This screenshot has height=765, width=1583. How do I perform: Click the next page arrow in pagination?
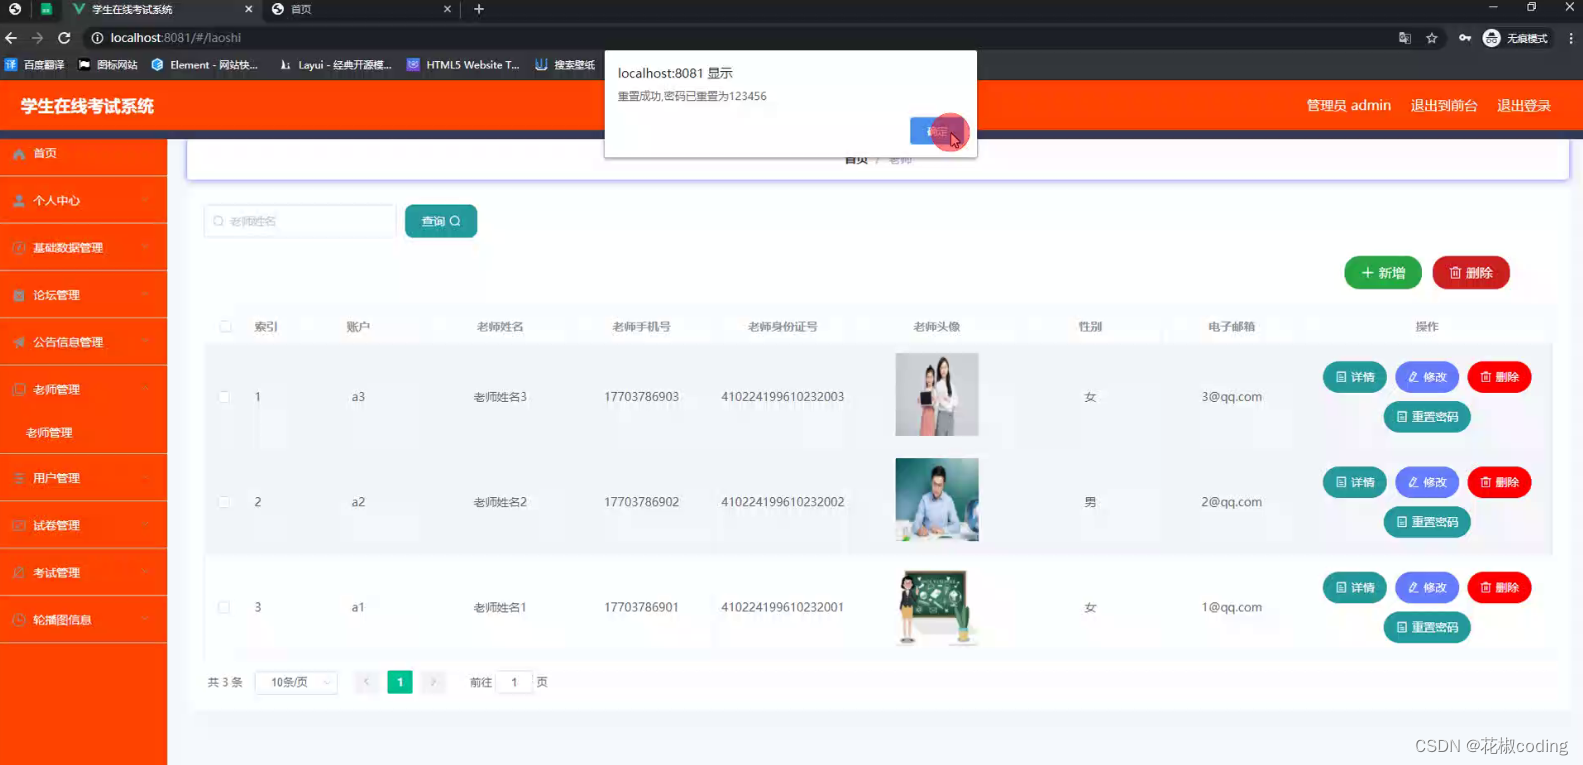433,682
